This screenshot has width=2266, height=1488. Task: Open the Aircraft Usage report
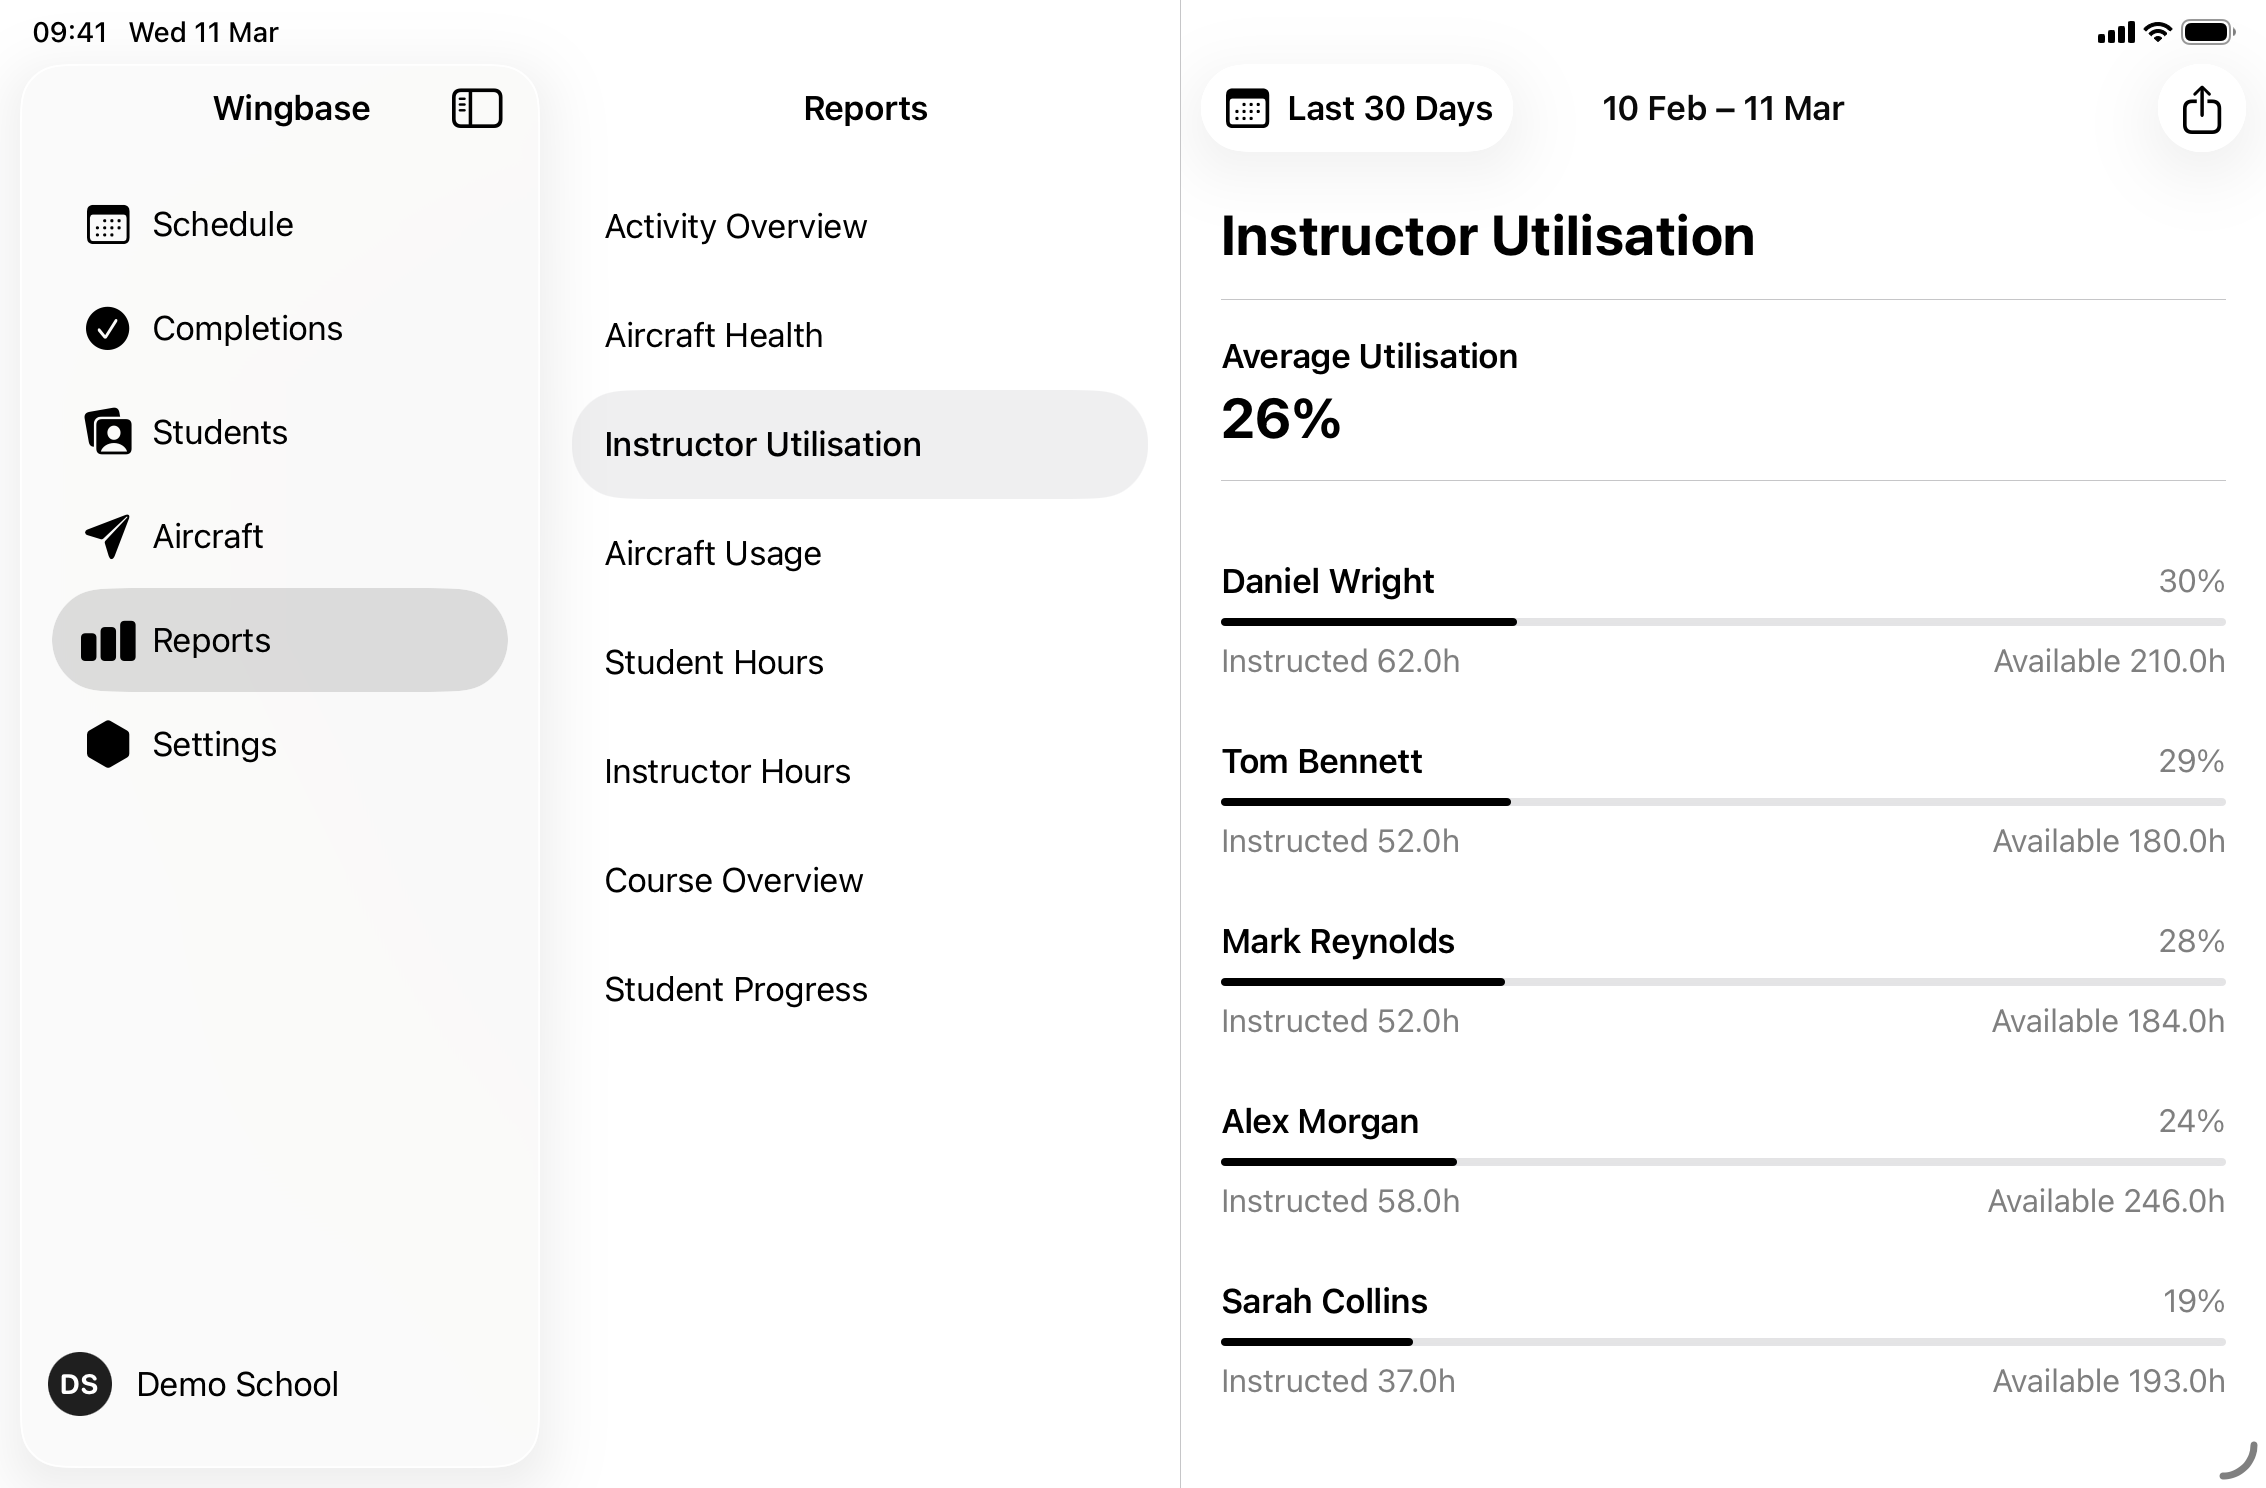click(x=860, y=554)
